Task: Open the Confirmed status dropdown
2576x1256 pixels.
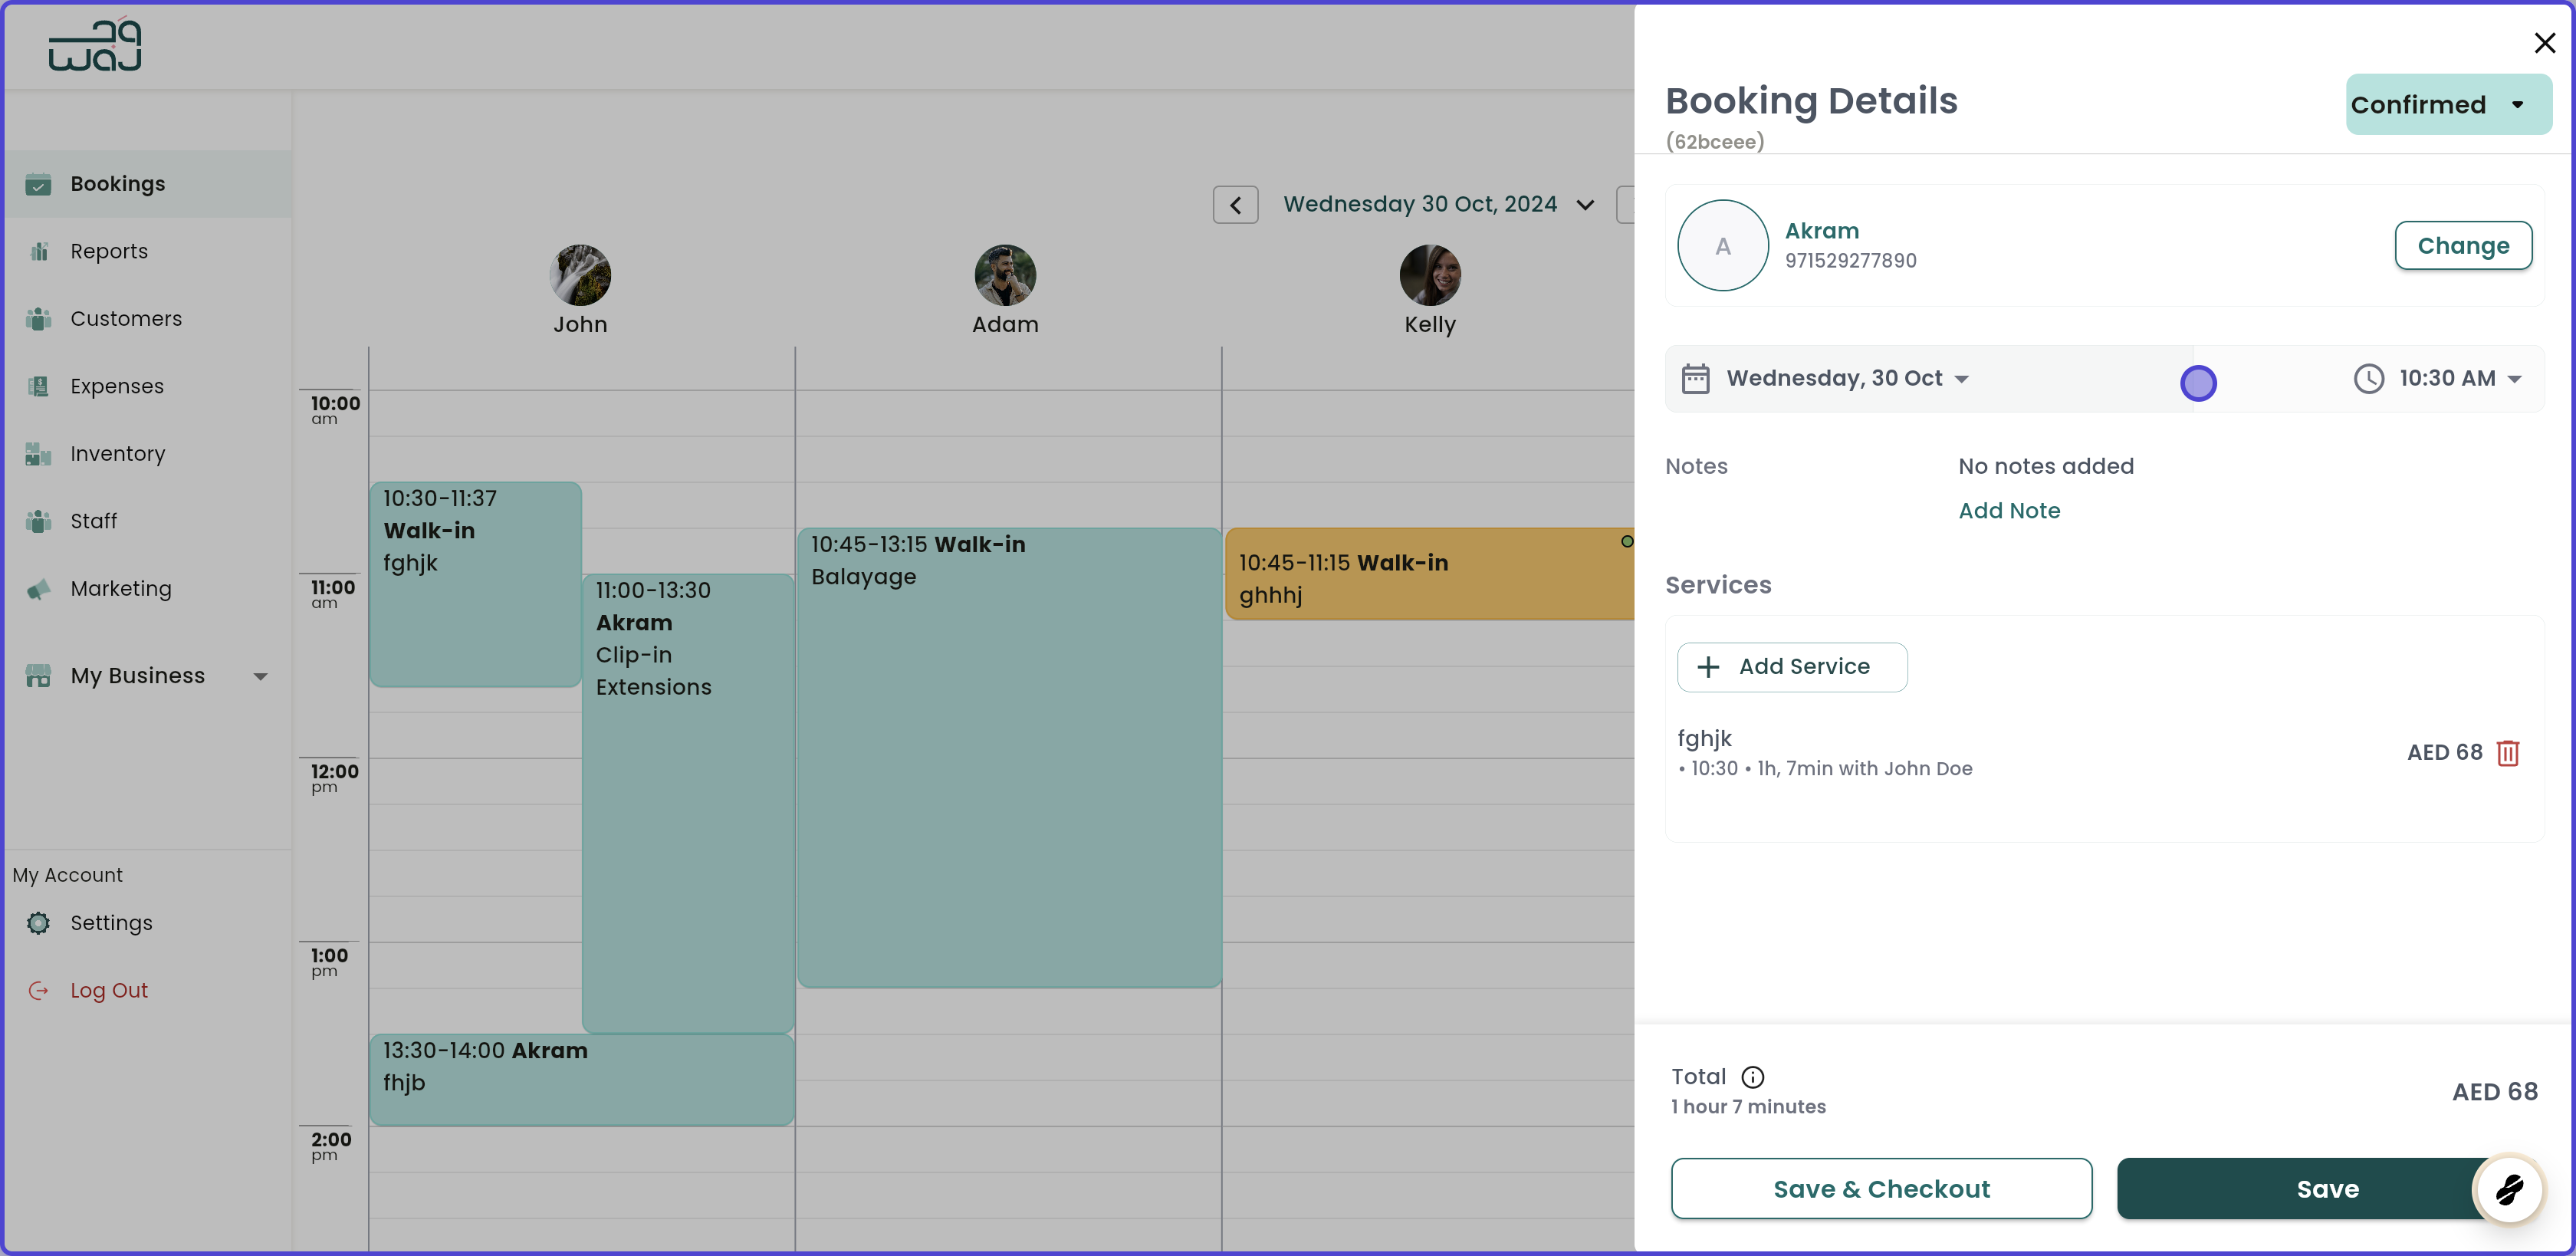Action: coord(2447,104)
